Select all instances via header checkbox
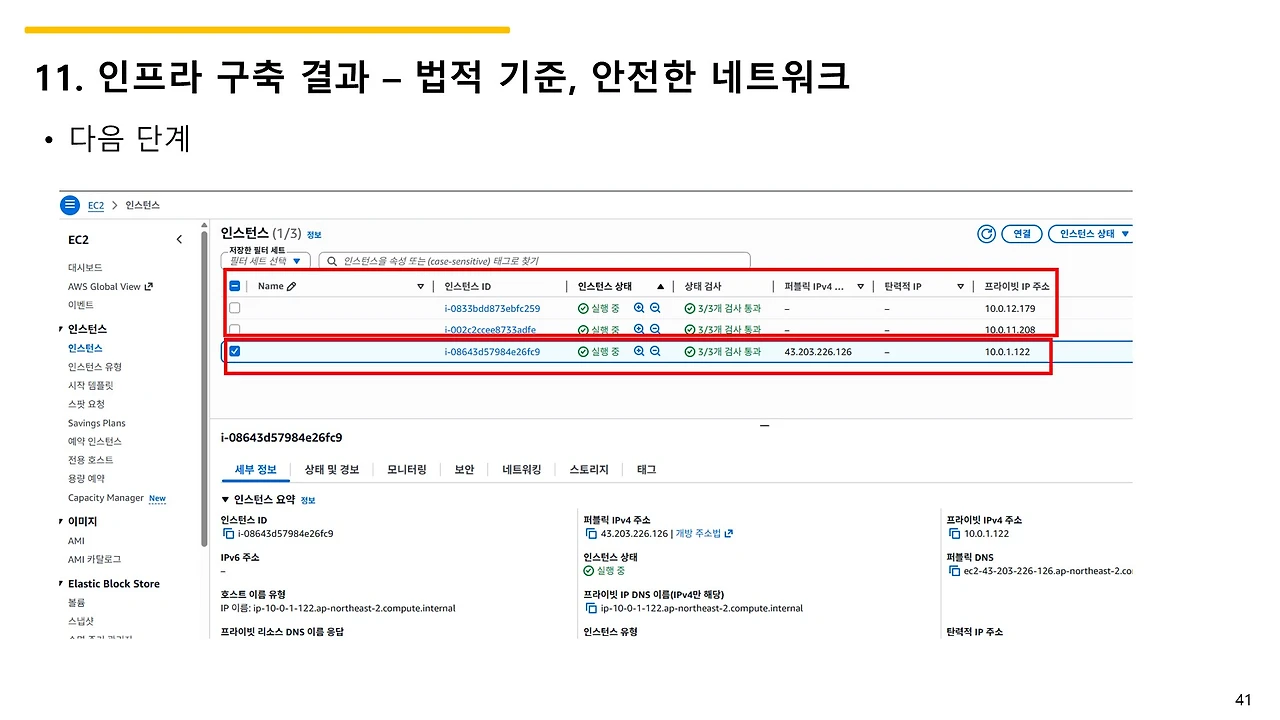This screenshot has width=1280, height=720. [235, 286]
